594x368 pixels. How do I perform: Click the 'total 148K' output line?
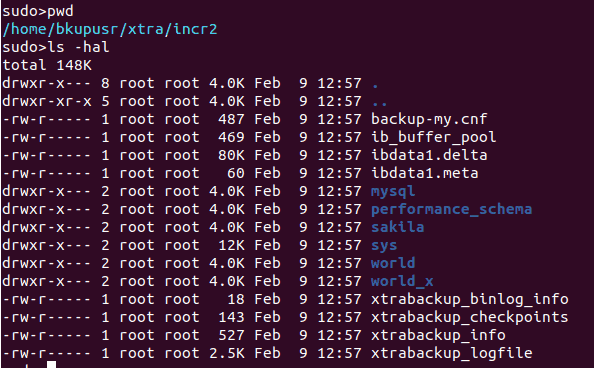(x=47, y=65)
